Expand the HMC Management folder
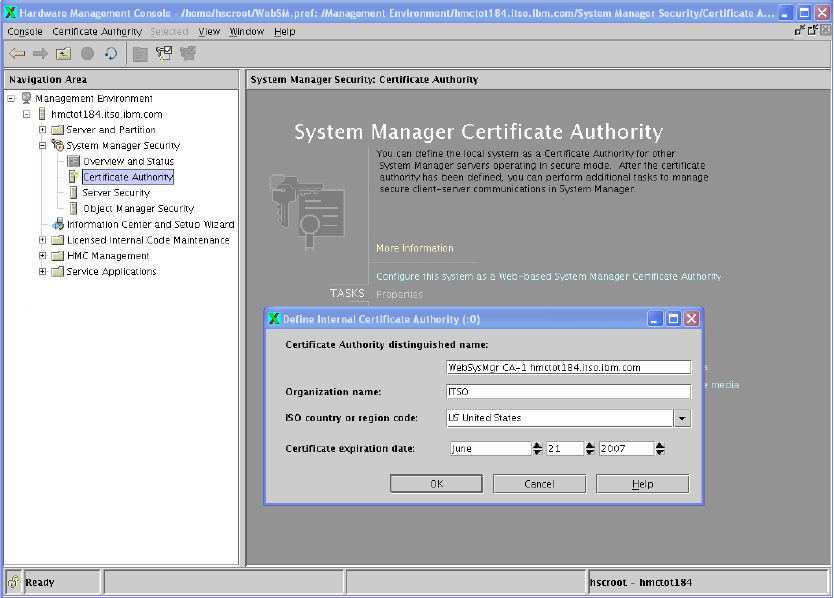The width and height of the screenshot is (834, 598). click(x=42, y=256)
